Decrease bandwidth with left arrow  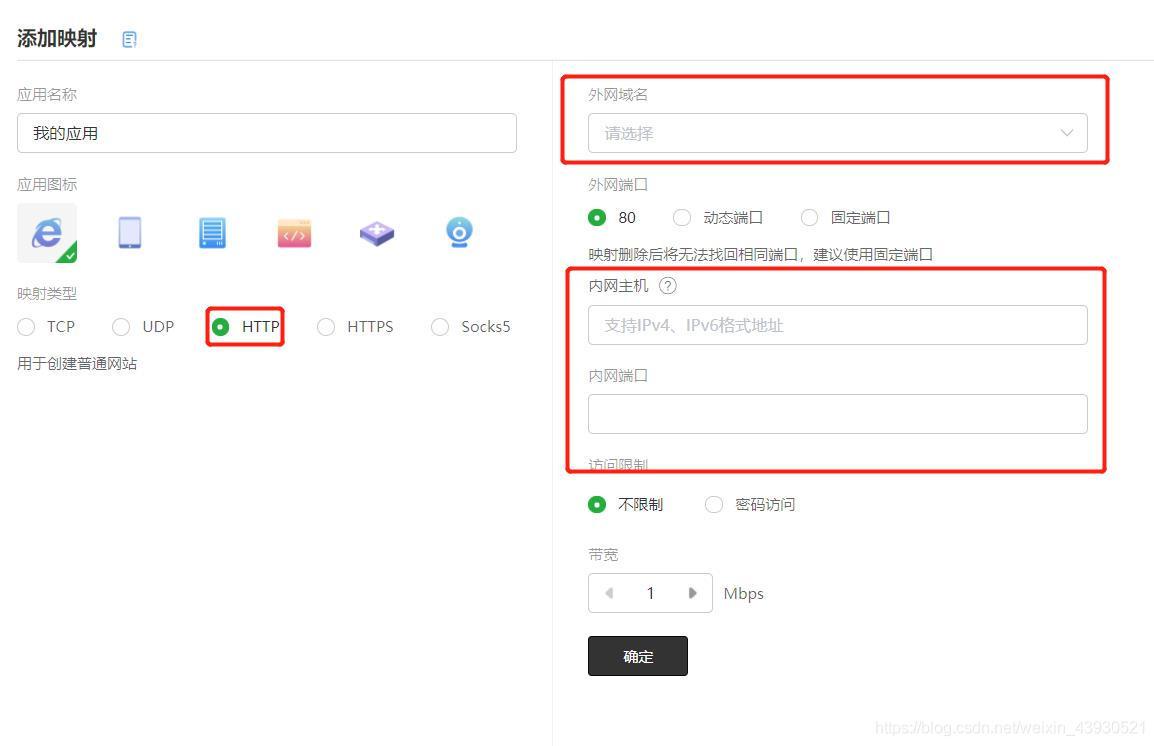(x=609, y=593)
